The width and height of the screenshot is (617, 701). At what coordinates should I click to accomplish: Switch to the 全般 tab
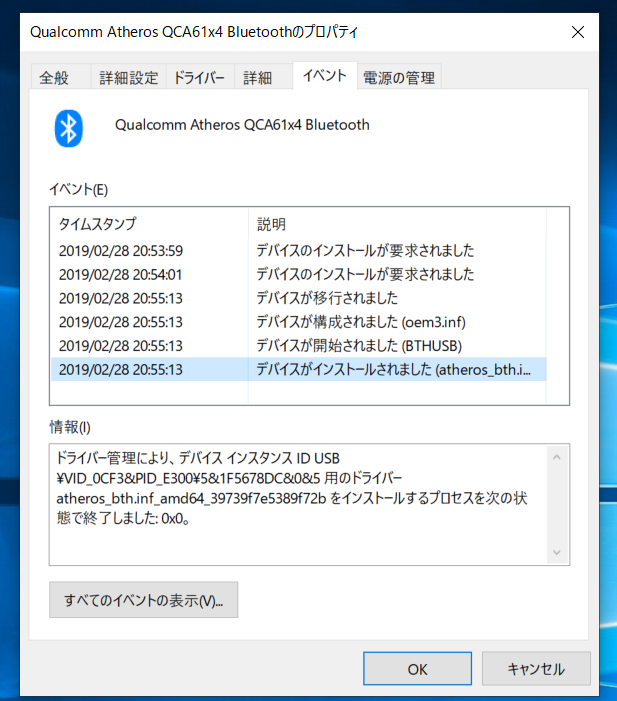60,77
